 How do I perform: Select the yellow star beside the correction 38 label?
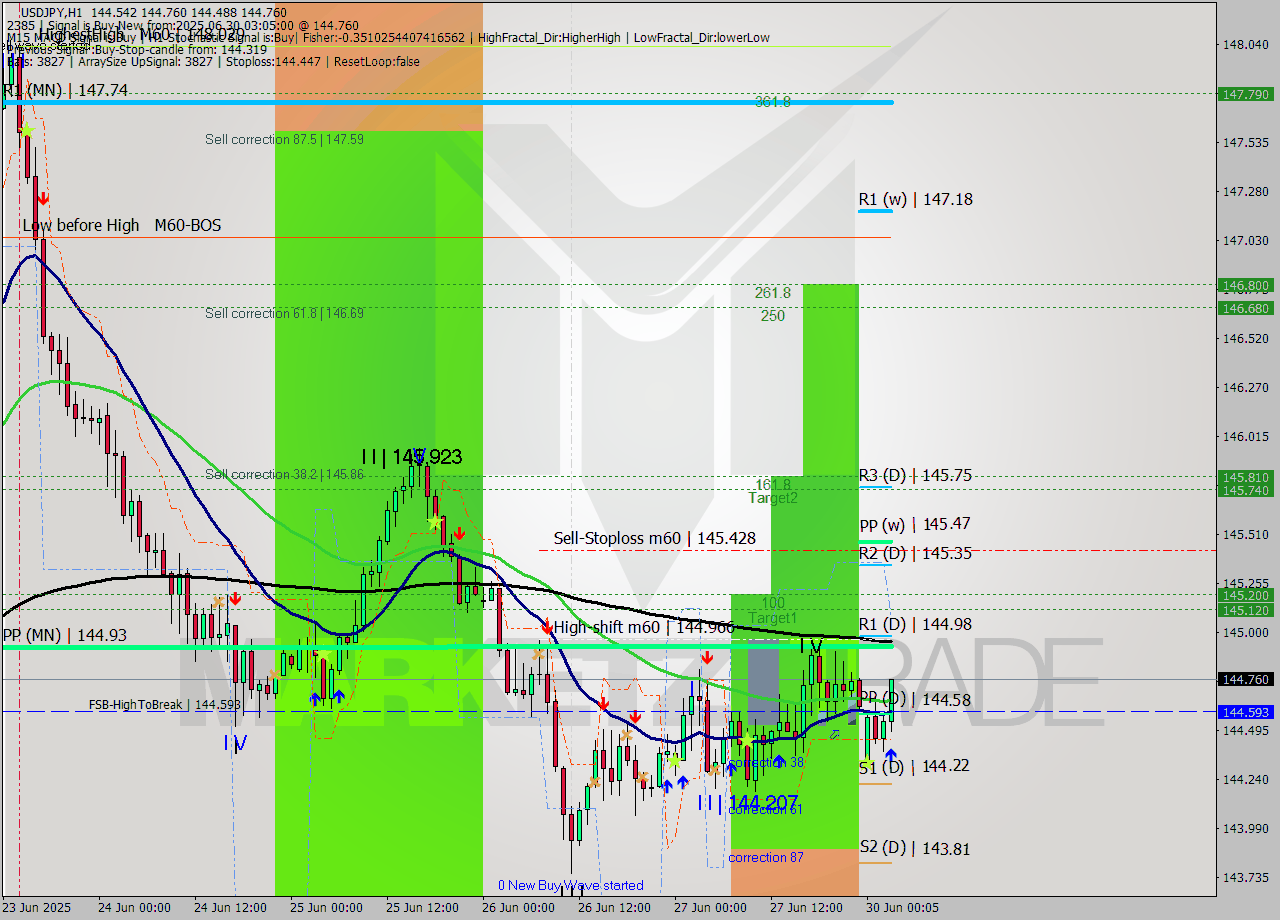[747, 743]
